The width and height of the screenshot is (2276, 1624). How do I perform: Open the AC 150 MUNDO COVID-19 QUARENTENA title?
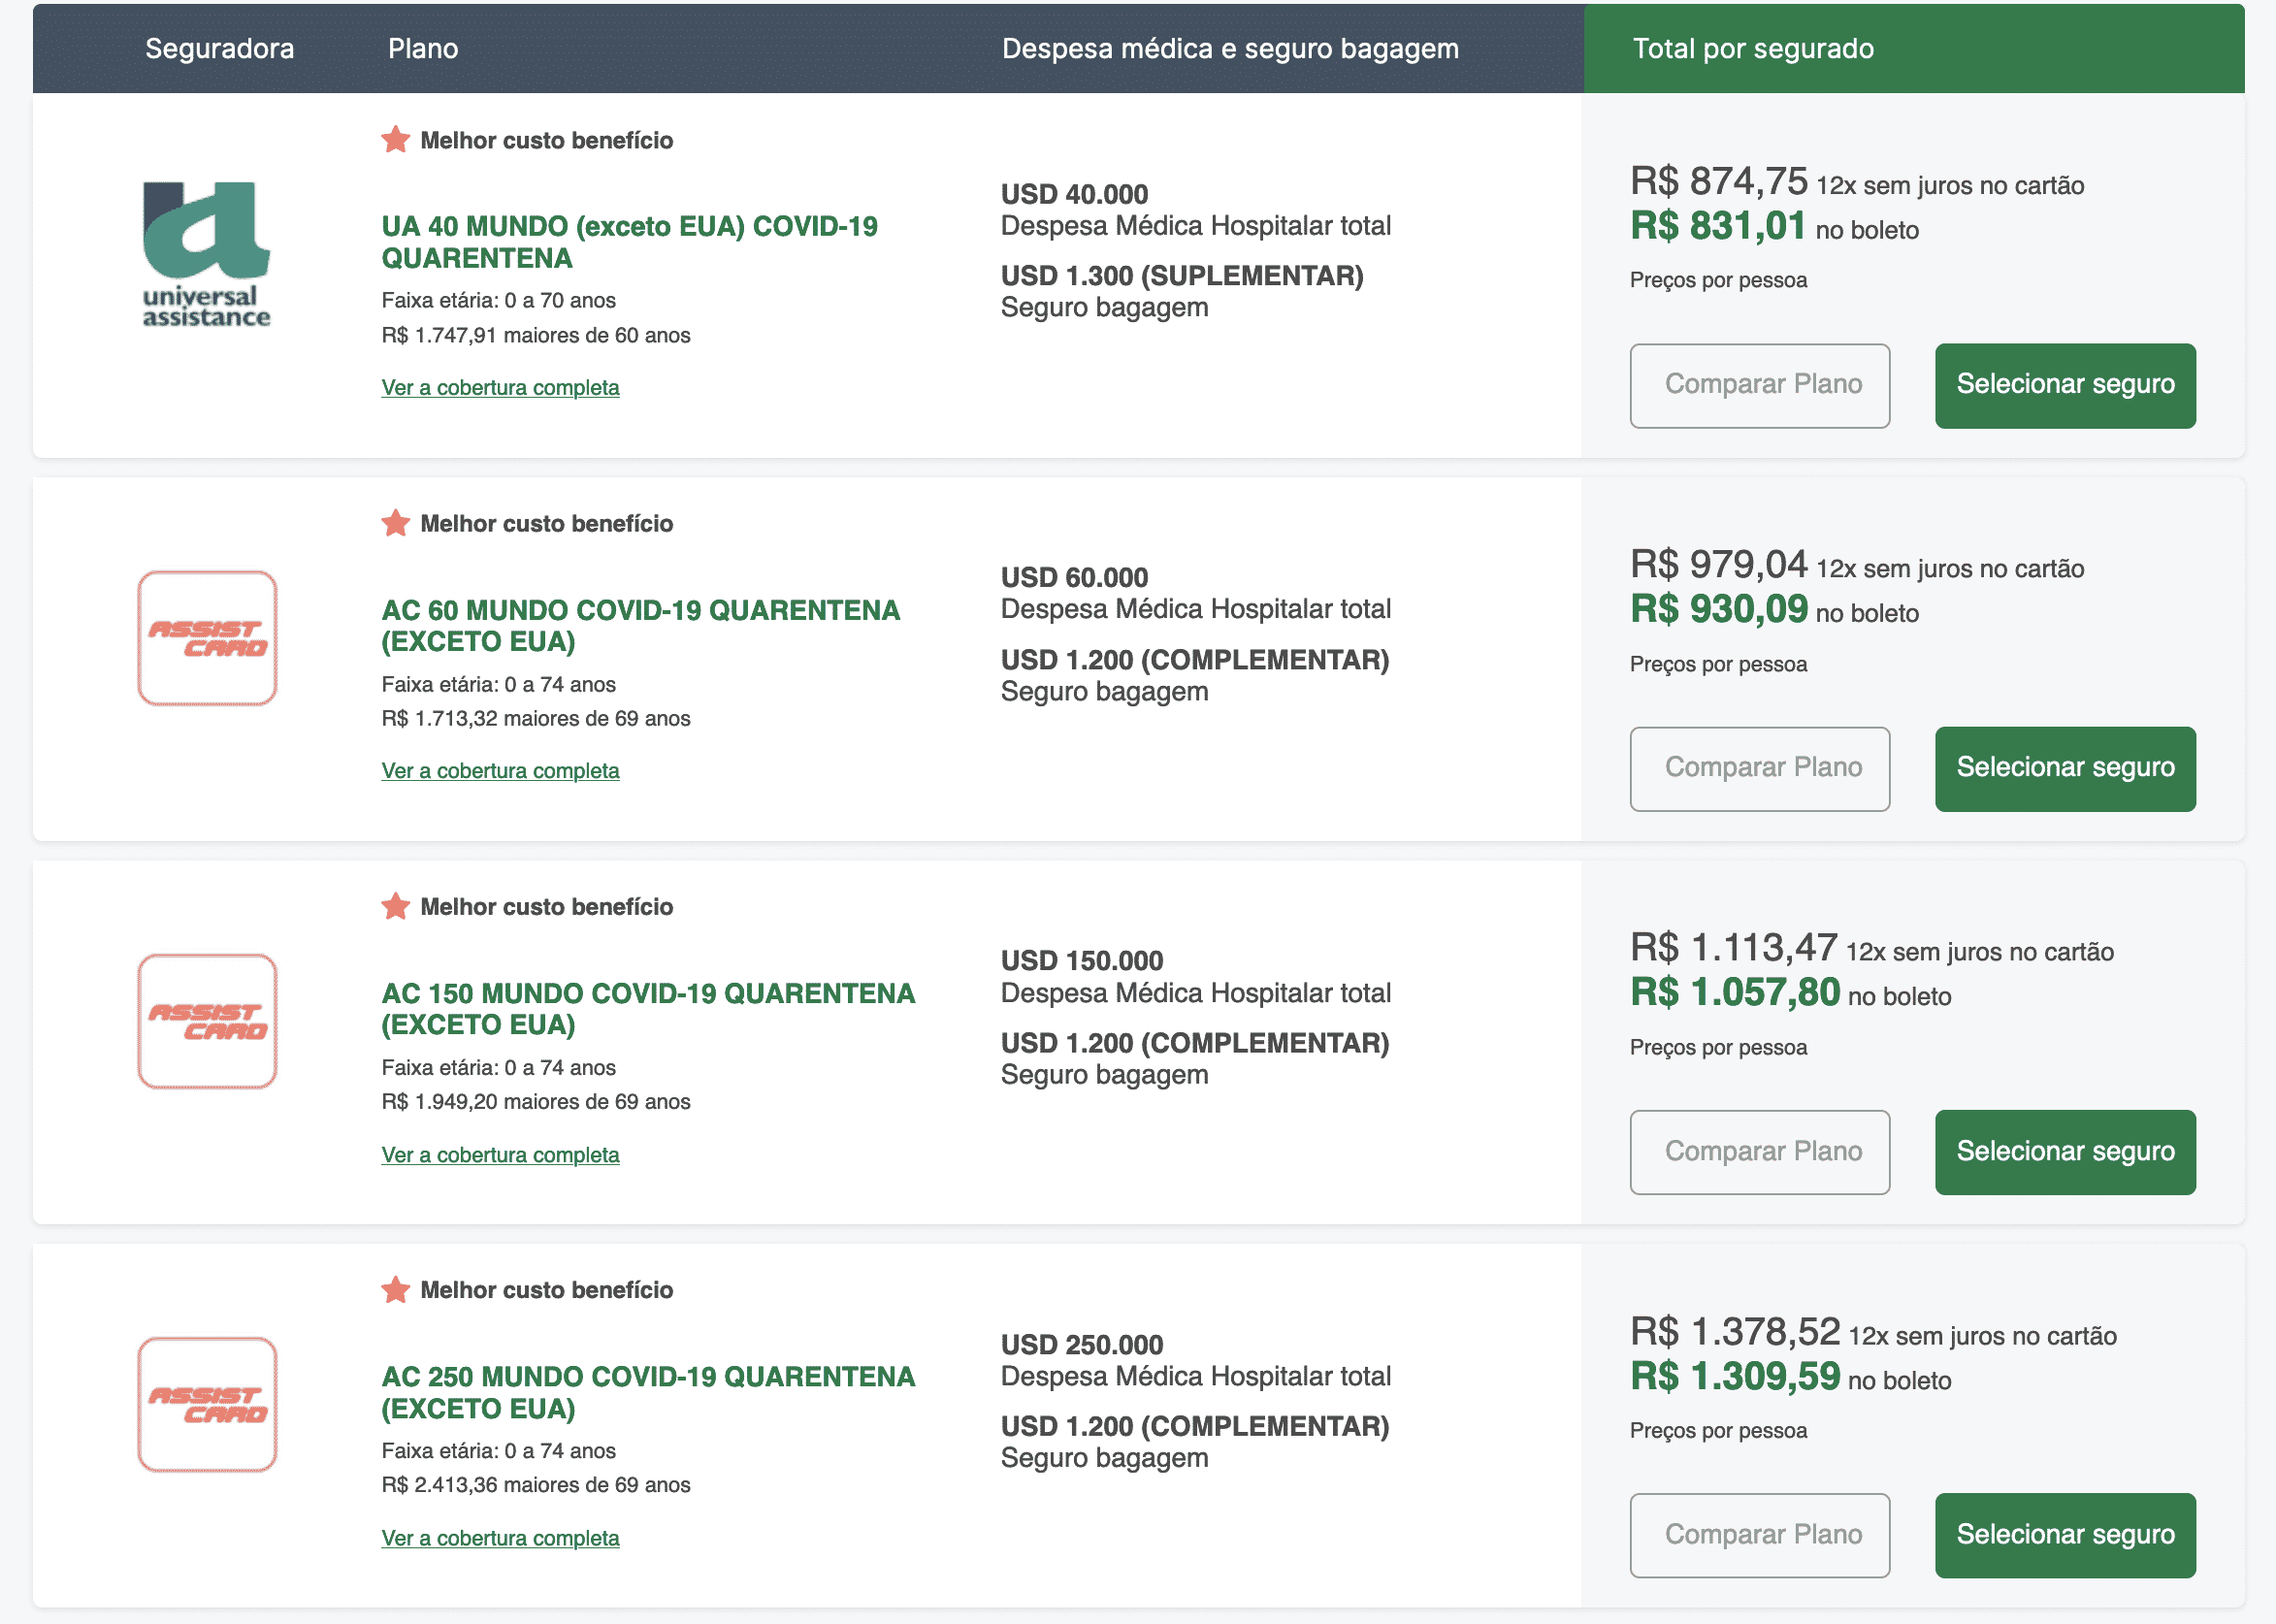pyautogui.click(x=648, y=1008)
